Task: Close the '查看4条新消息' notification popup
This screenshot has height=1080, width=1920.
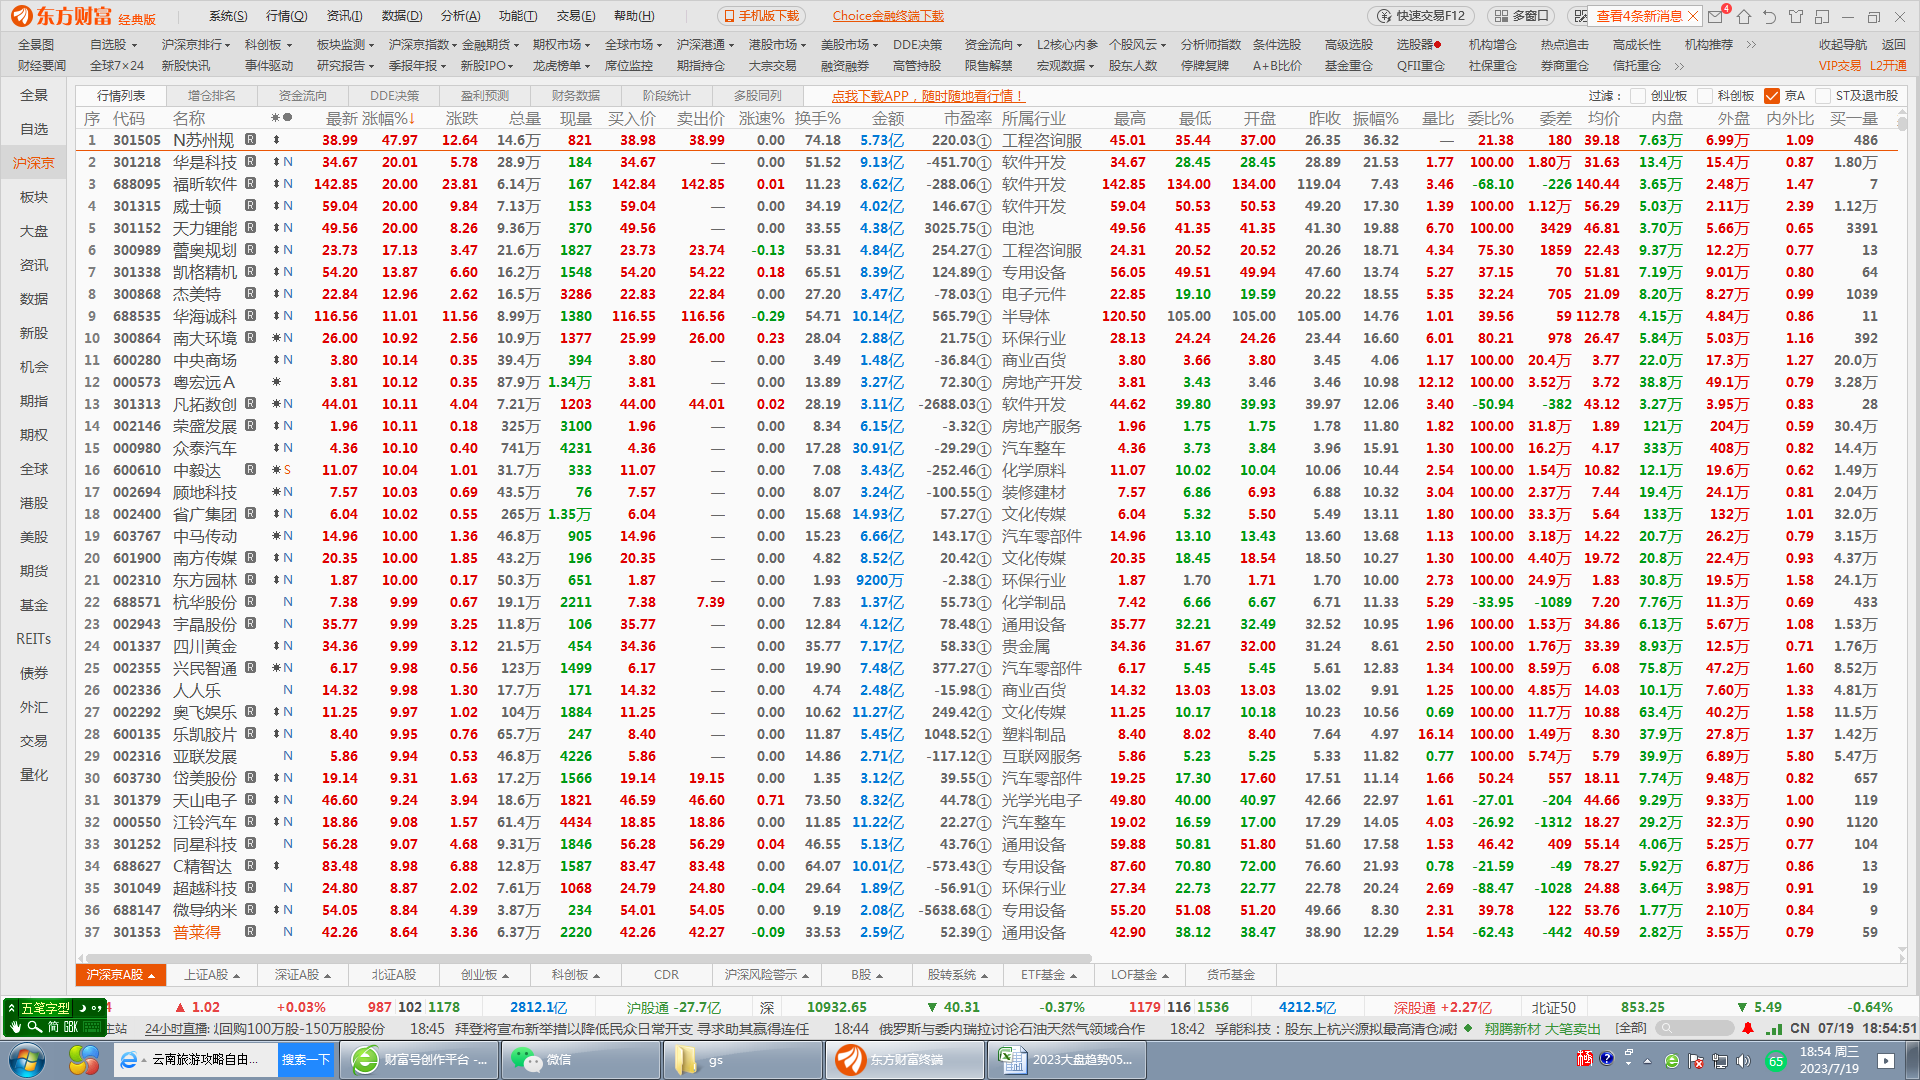Action: click(1692, 16)
